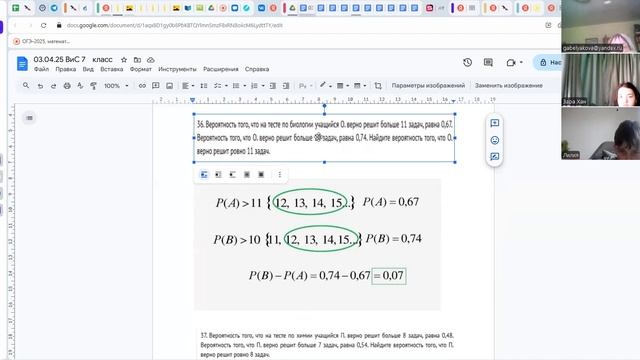Click the right indent ruler marker
The image size is (640, 360).
(x=453, y=100)
